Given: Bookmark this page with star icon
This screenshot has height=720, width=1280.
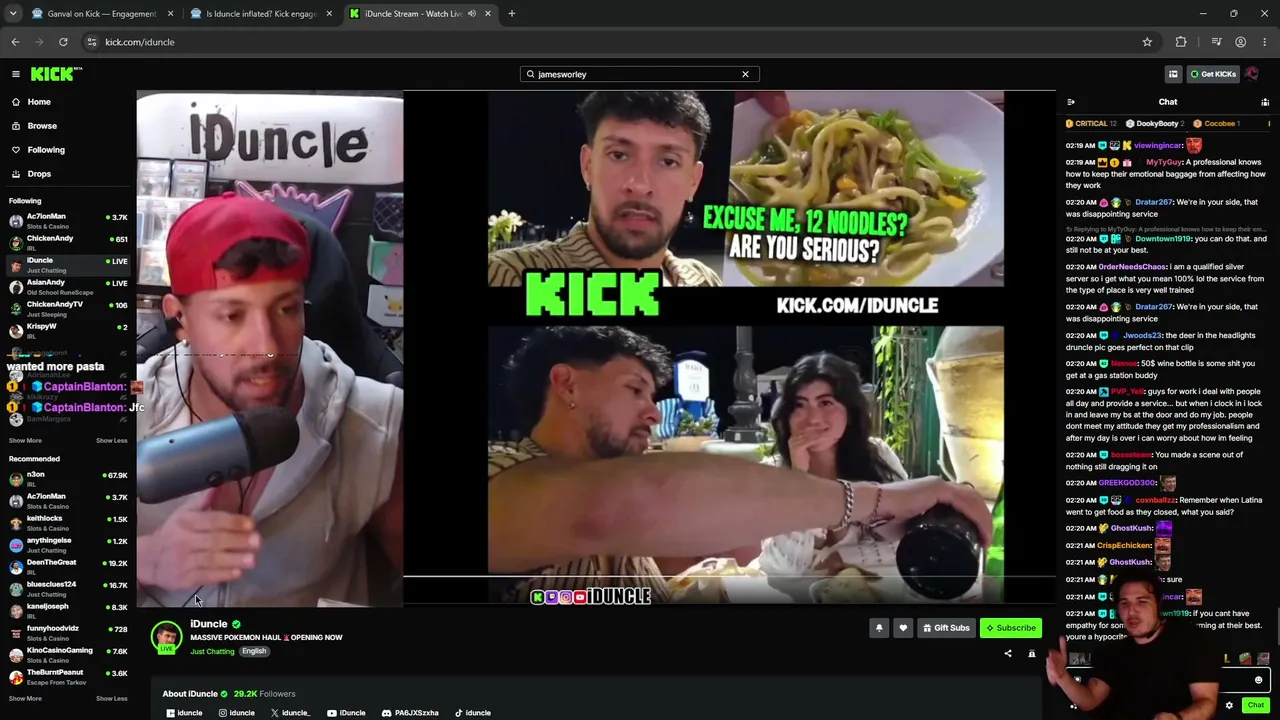Looking at the screenshot, I should [1147, 42].
